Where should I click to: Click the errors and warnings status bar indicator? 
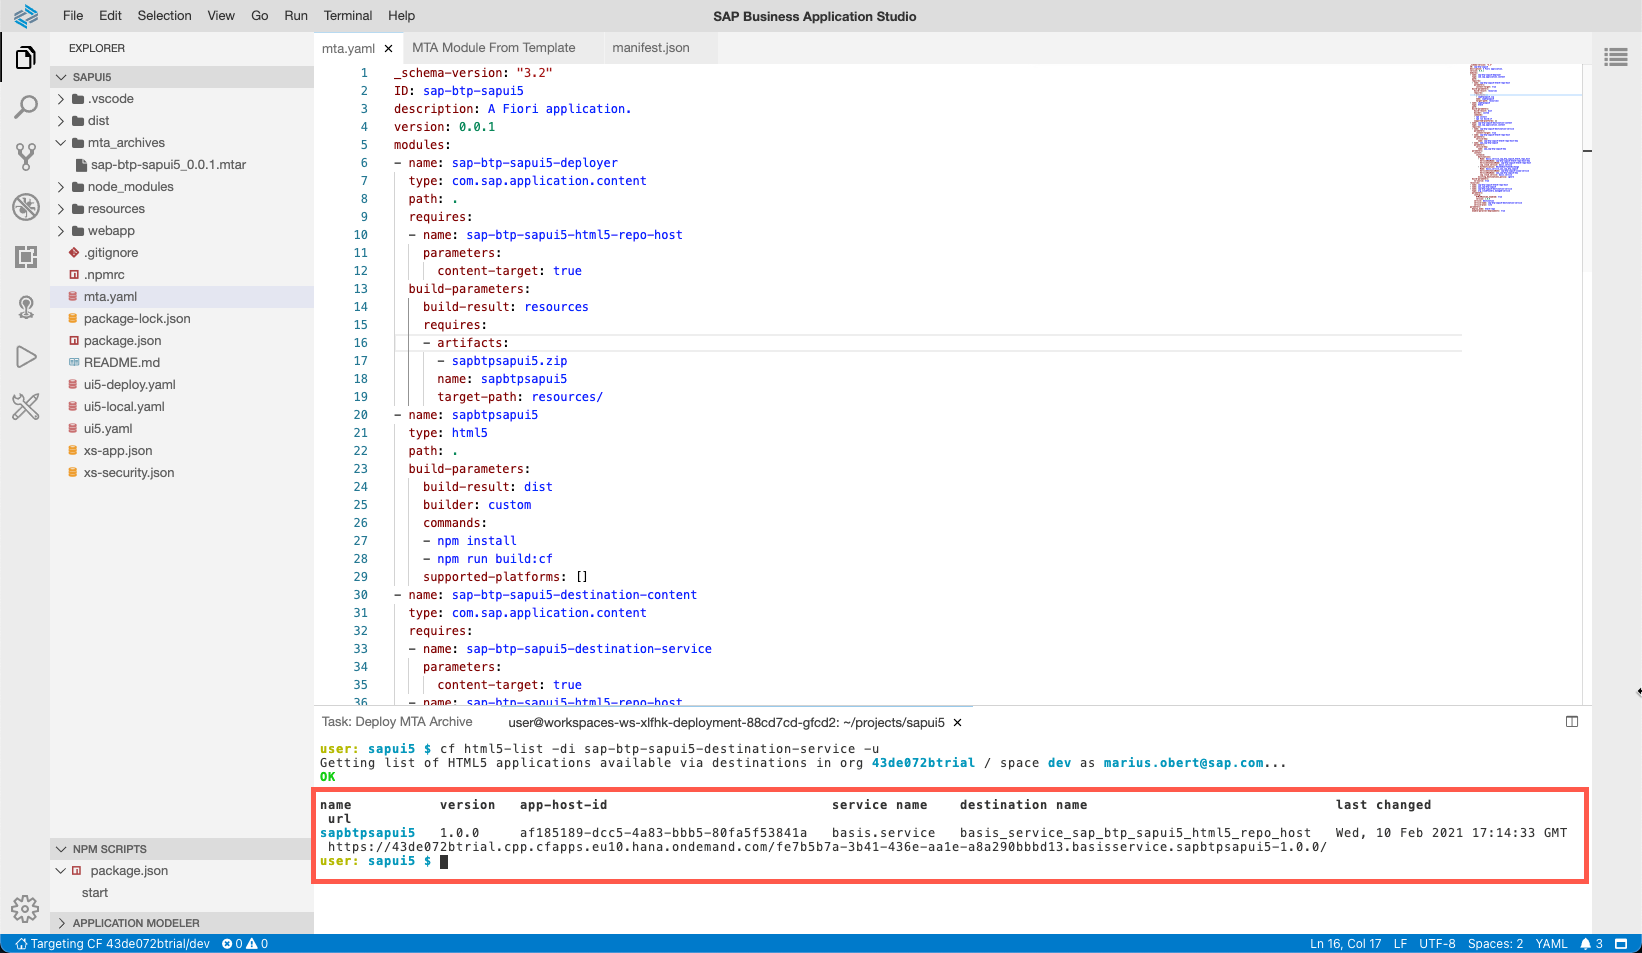pyautogui.click(x=245, y=944)
